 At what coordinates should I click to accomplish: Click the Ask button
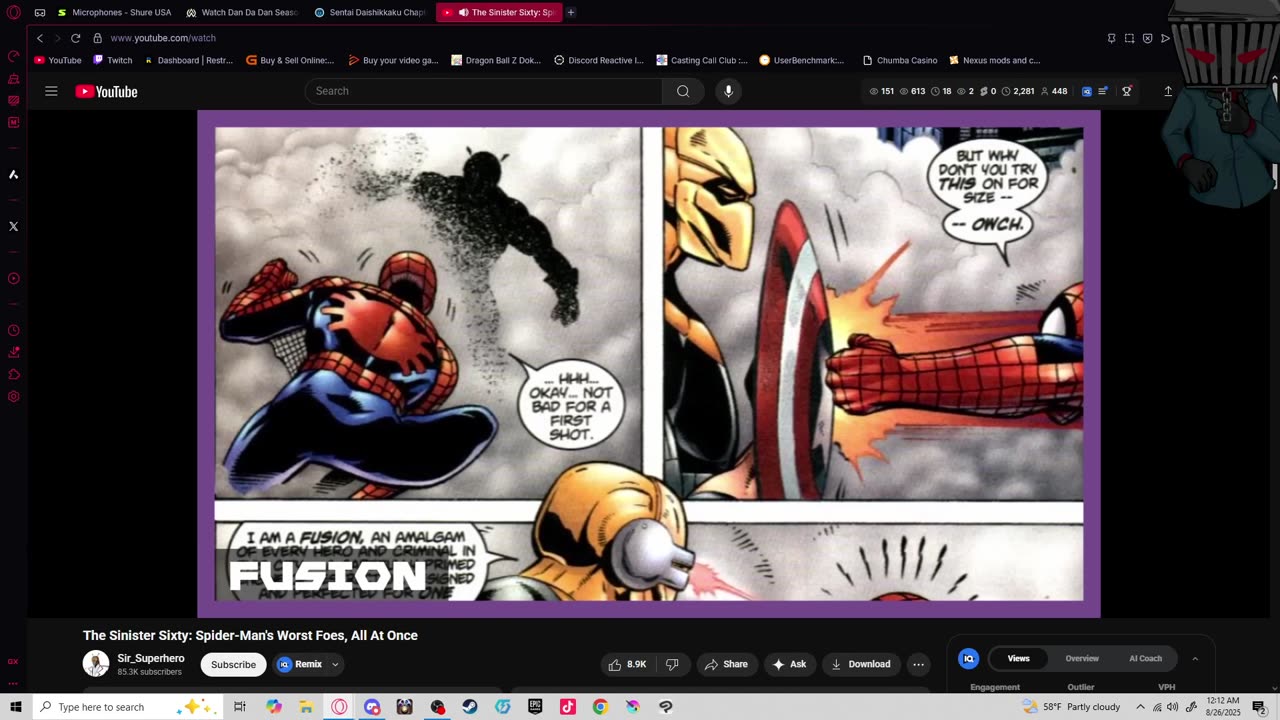(789, 664)
